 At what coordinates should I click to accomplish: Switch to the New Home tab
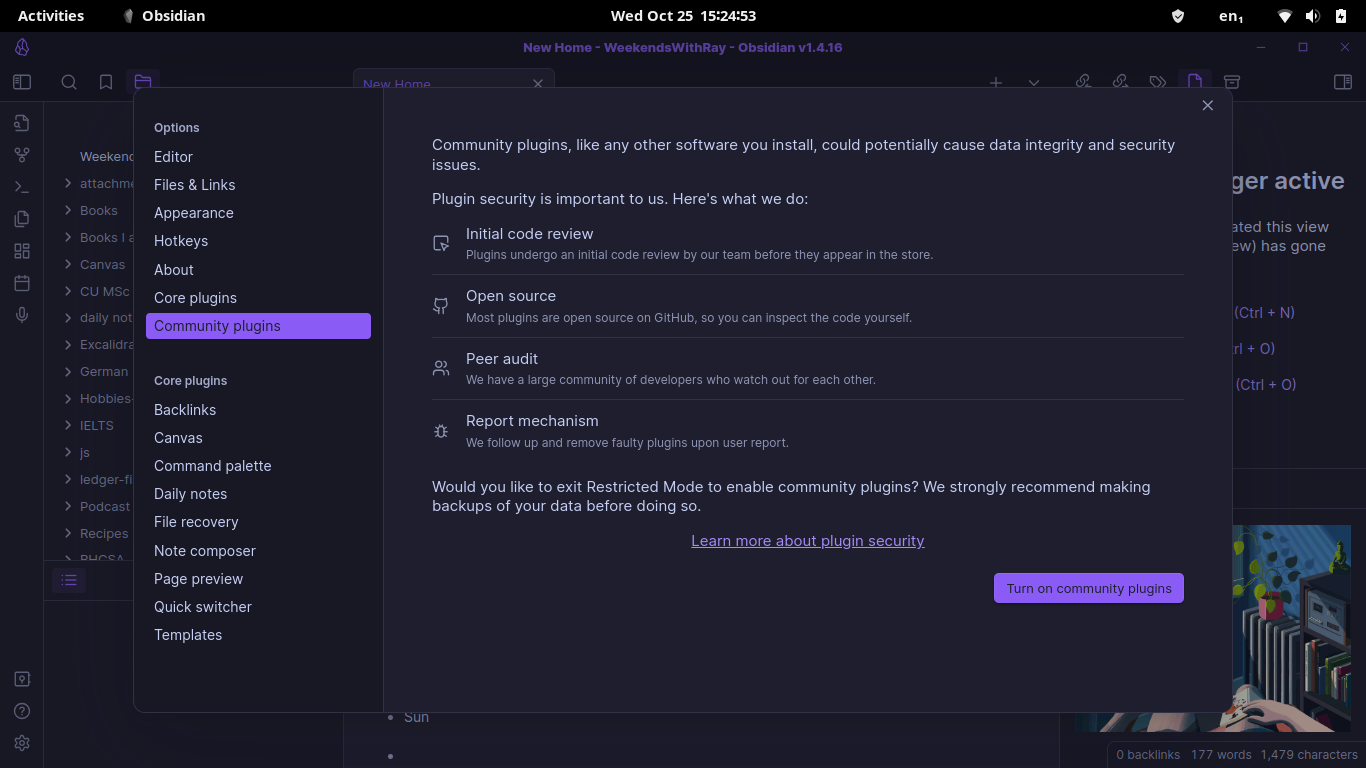click(397, 84)
